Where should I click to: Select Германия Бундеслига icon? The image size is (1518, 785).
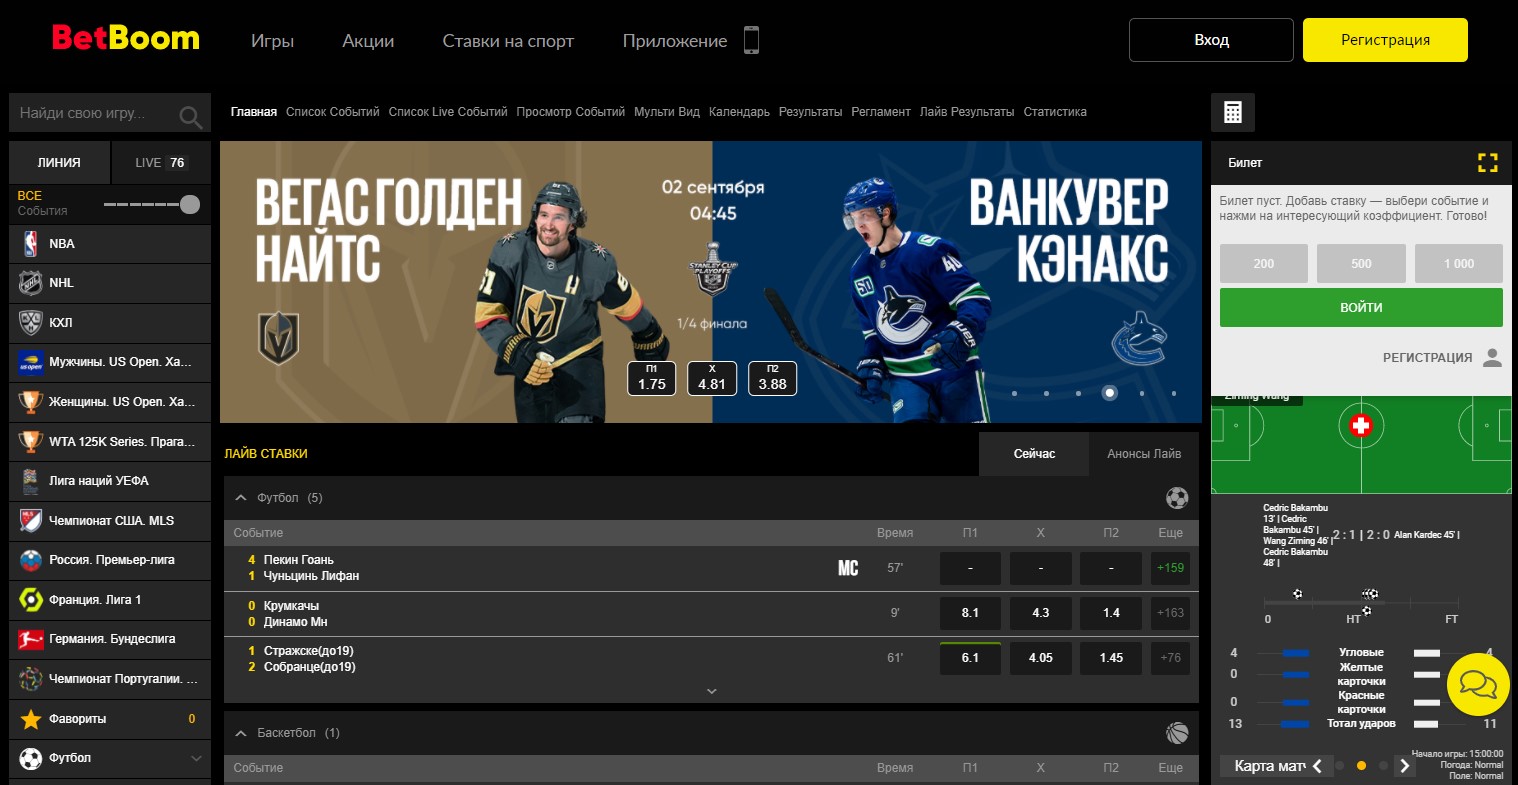tap(30, 639)
